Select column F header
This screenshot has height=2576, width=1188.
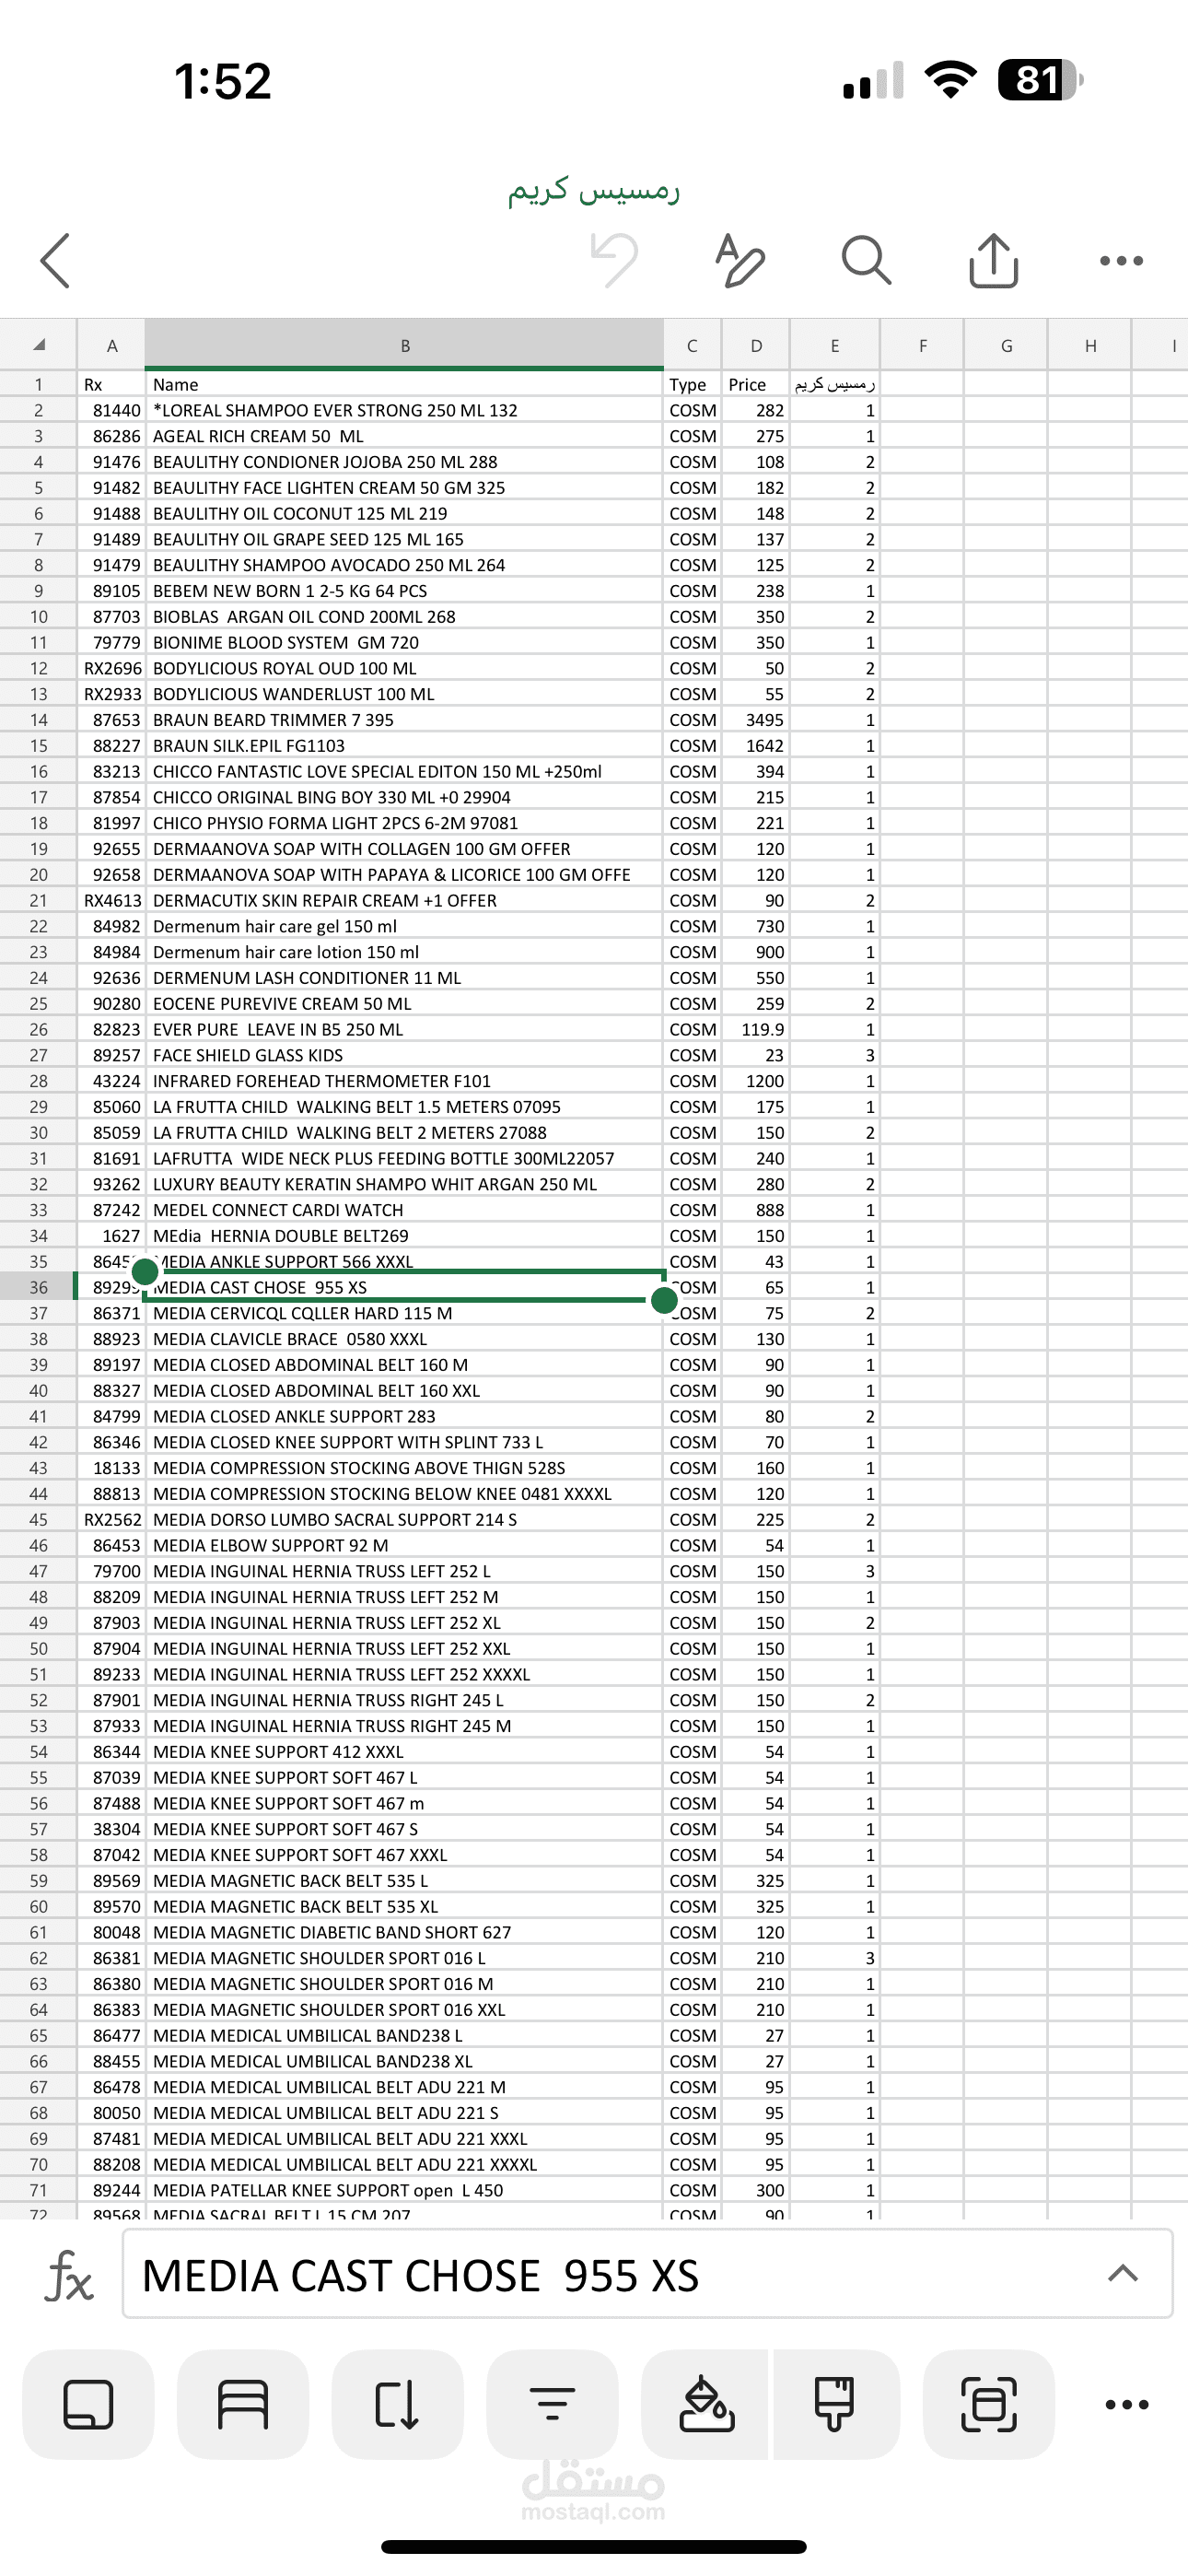point(922,345)
